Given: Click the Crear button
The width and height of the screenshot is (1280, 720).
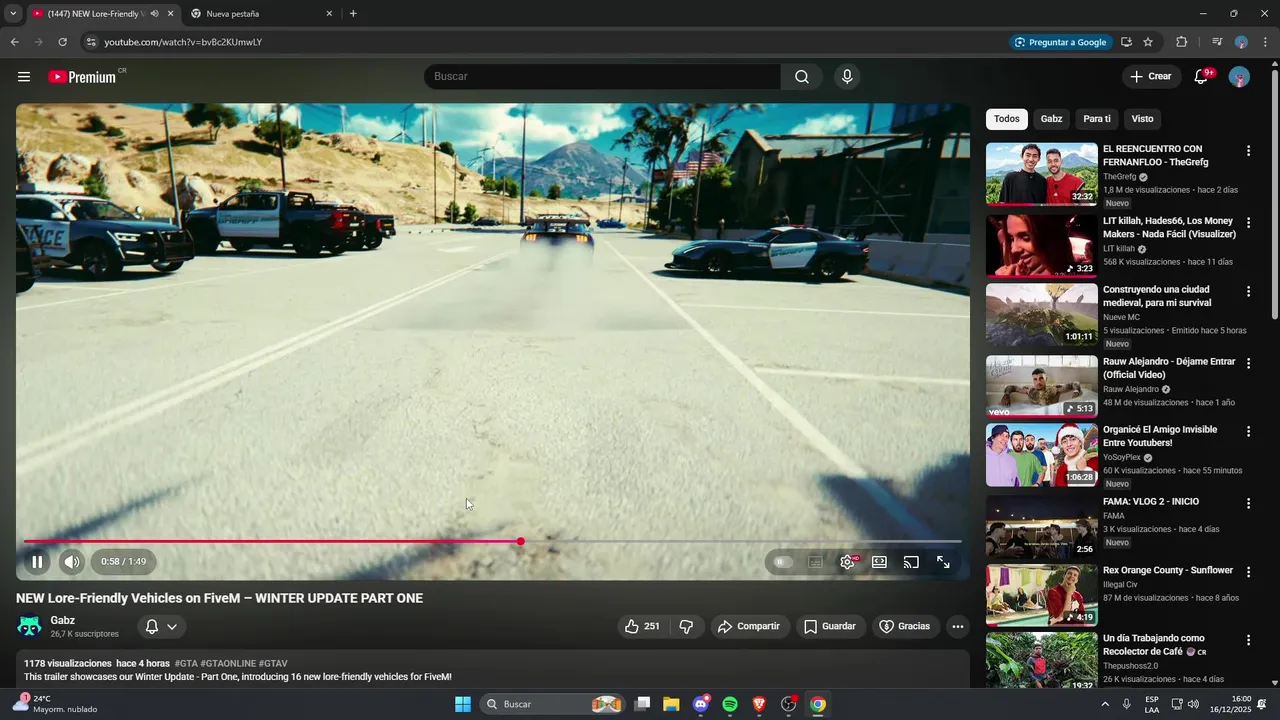Looking at the screenshot, I should pos(1151,77).
